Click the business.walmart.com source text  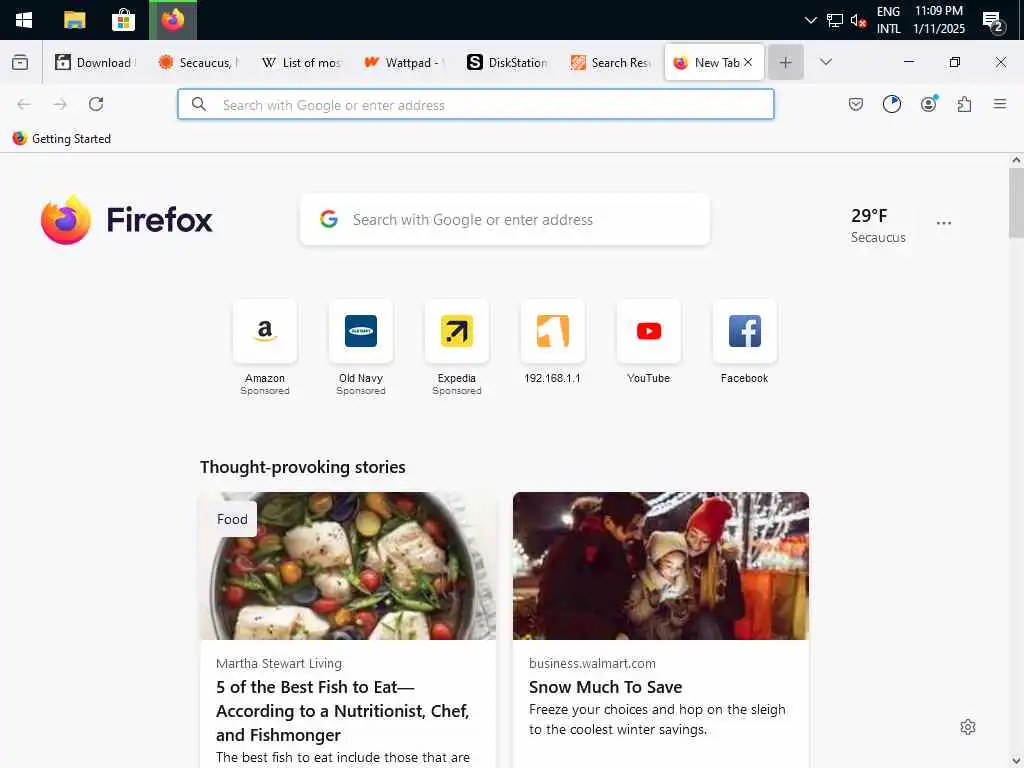(x=592, y=664)
